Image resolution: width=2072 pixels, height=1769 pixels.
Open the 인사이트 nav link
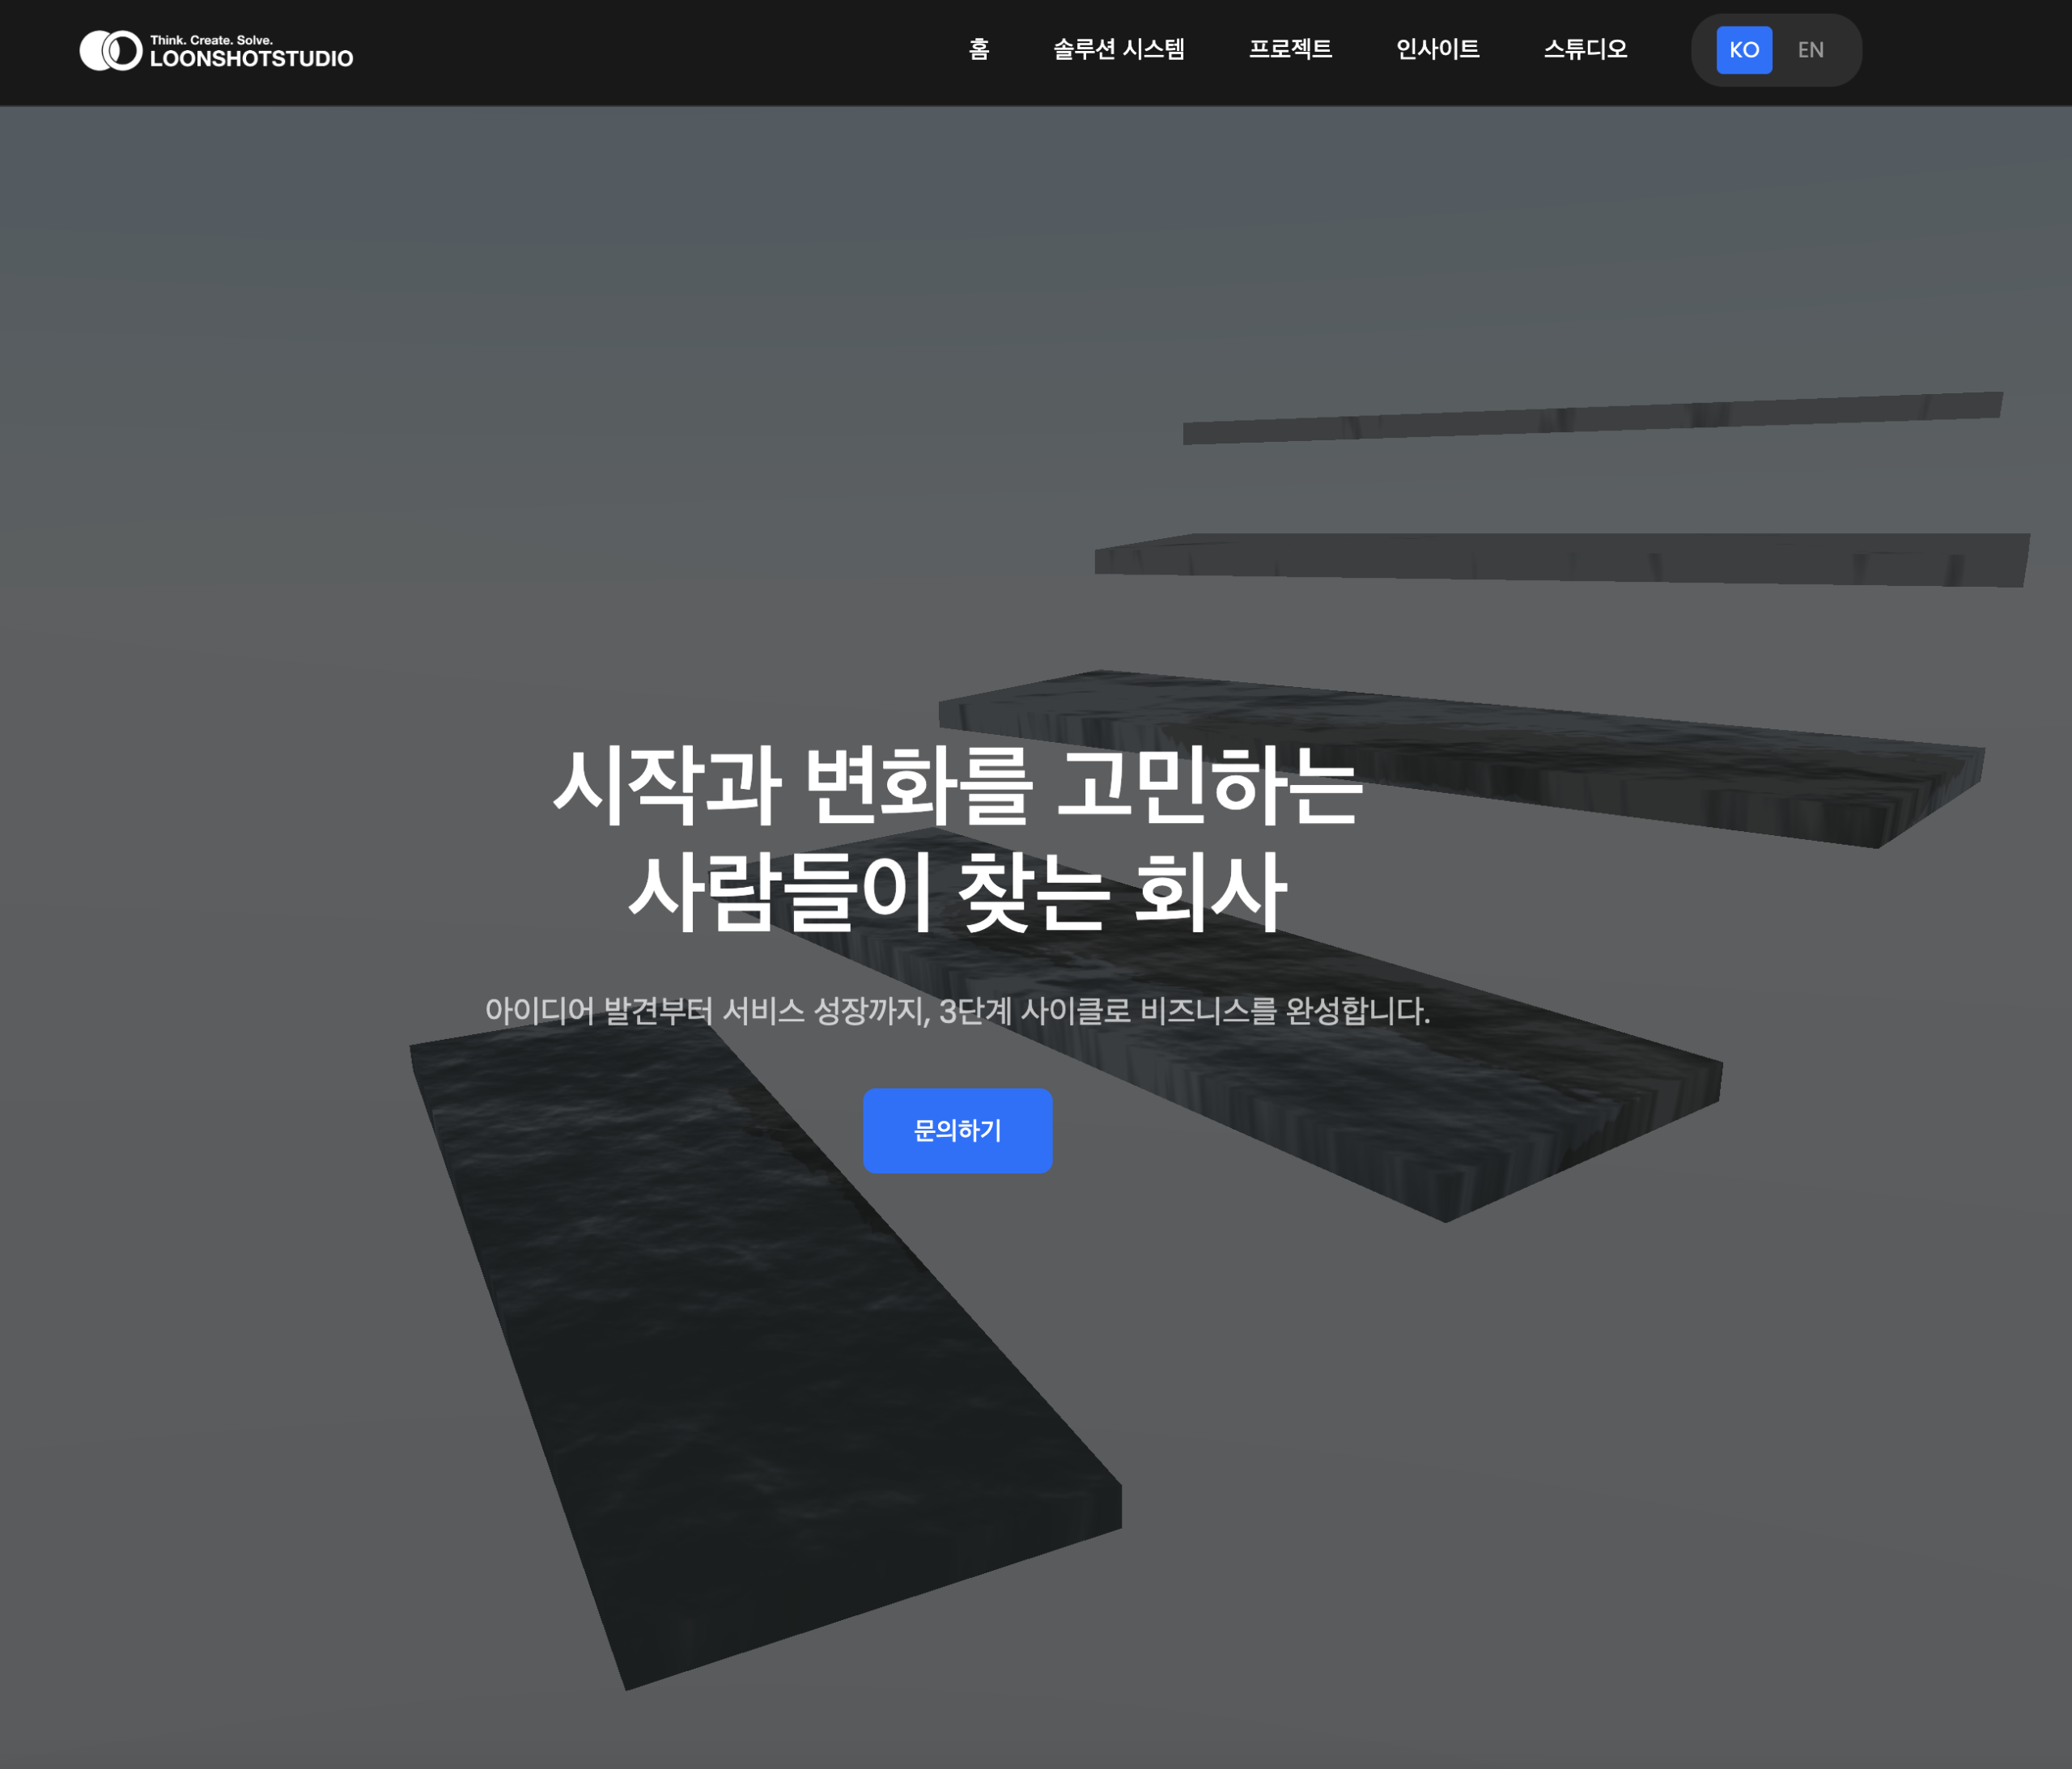[x=1437, y=49]
